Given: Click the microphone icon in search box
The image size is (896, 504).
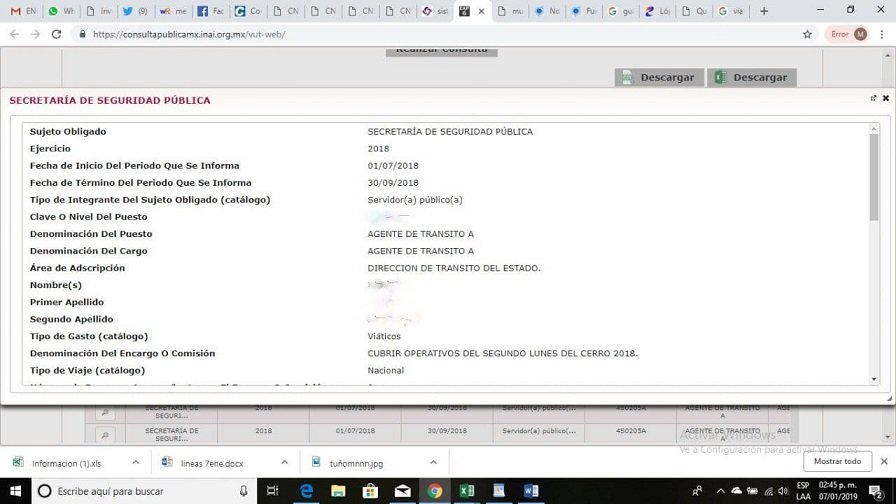Looking at the screenshot, I should tap(243, 491).
